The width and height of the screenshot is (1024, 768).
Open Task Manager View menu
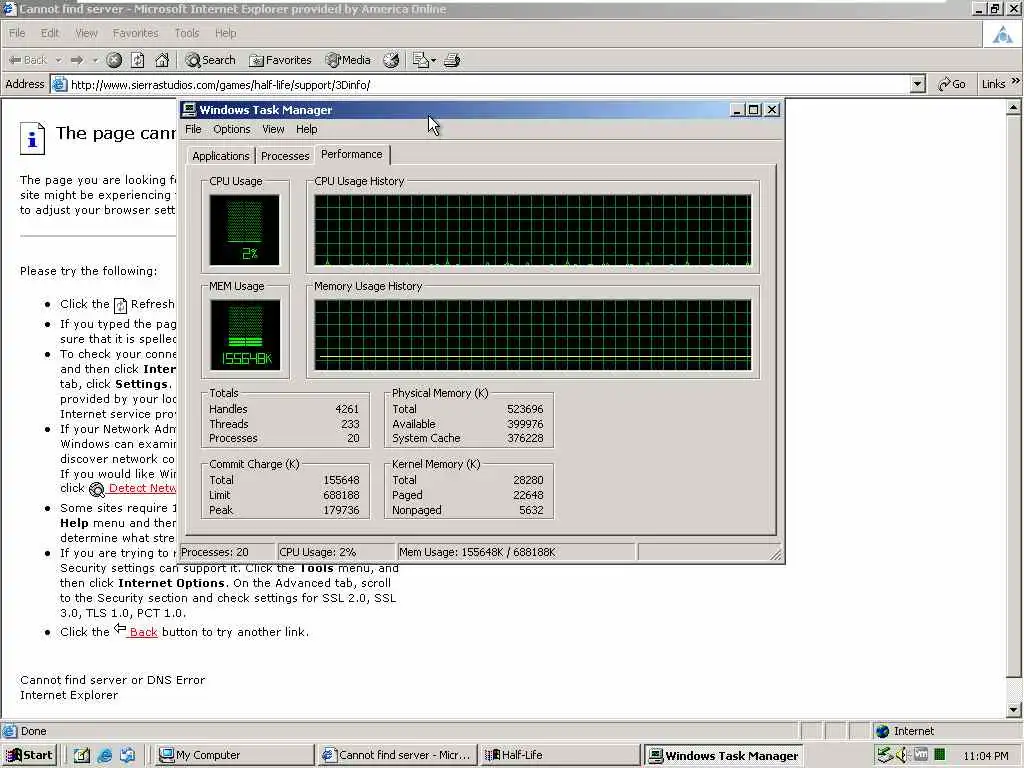click(x=273, y=129)
